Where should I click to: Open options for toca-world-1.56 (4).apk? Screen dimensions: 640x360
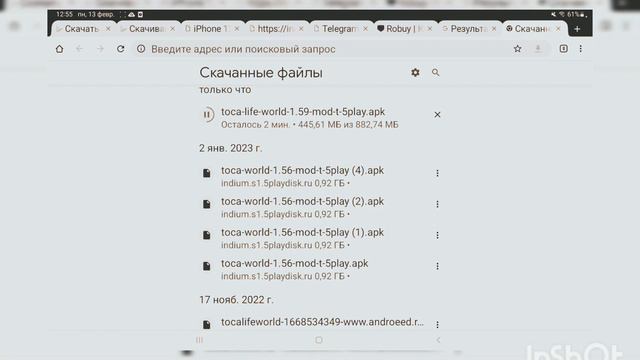pos(437,173)
